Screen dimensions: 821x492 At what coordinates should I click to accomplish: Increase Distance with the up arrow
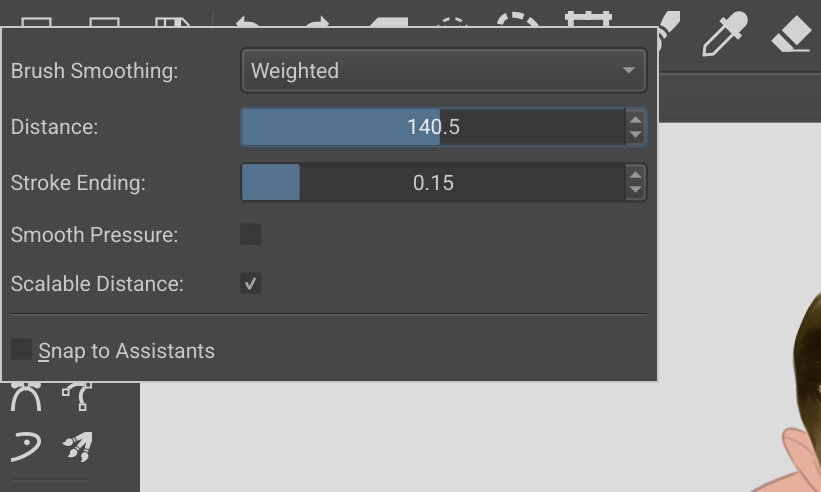[635, 119]
